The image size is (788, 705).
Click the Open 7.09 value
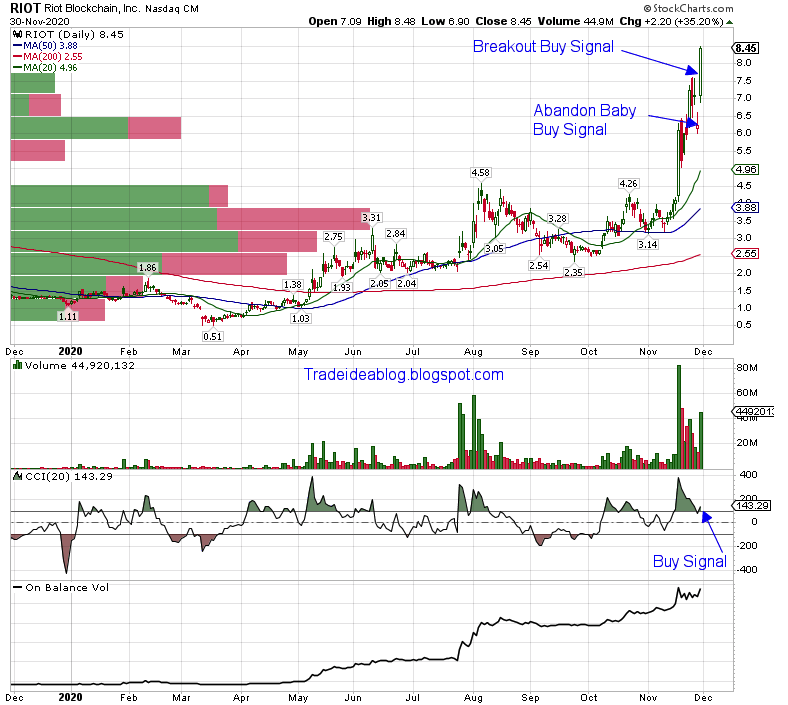click(x=335, y=22)
